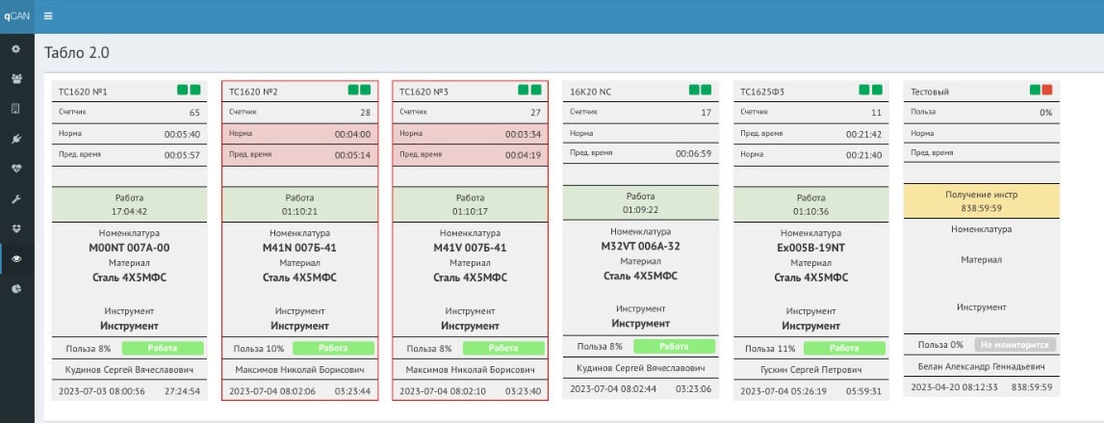Viewport: 1104px width, 423px height.
Task: Open the dropbox-style boxes icon in sidebar
Action: pos(17,228)
